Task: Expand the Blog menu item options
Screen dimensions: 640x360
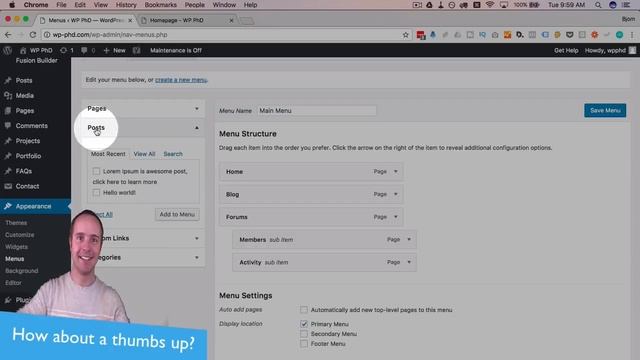Action: click(396, 194)
